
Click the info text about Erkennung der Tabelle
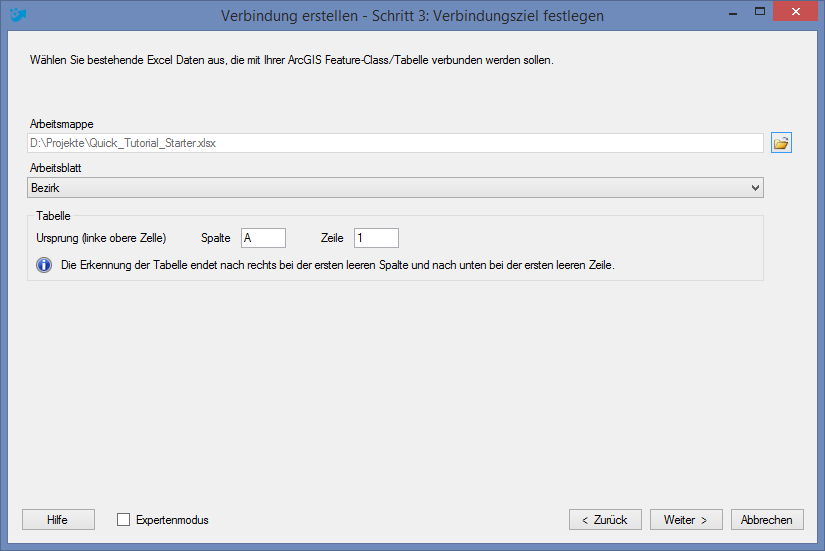tap(338, 265)
